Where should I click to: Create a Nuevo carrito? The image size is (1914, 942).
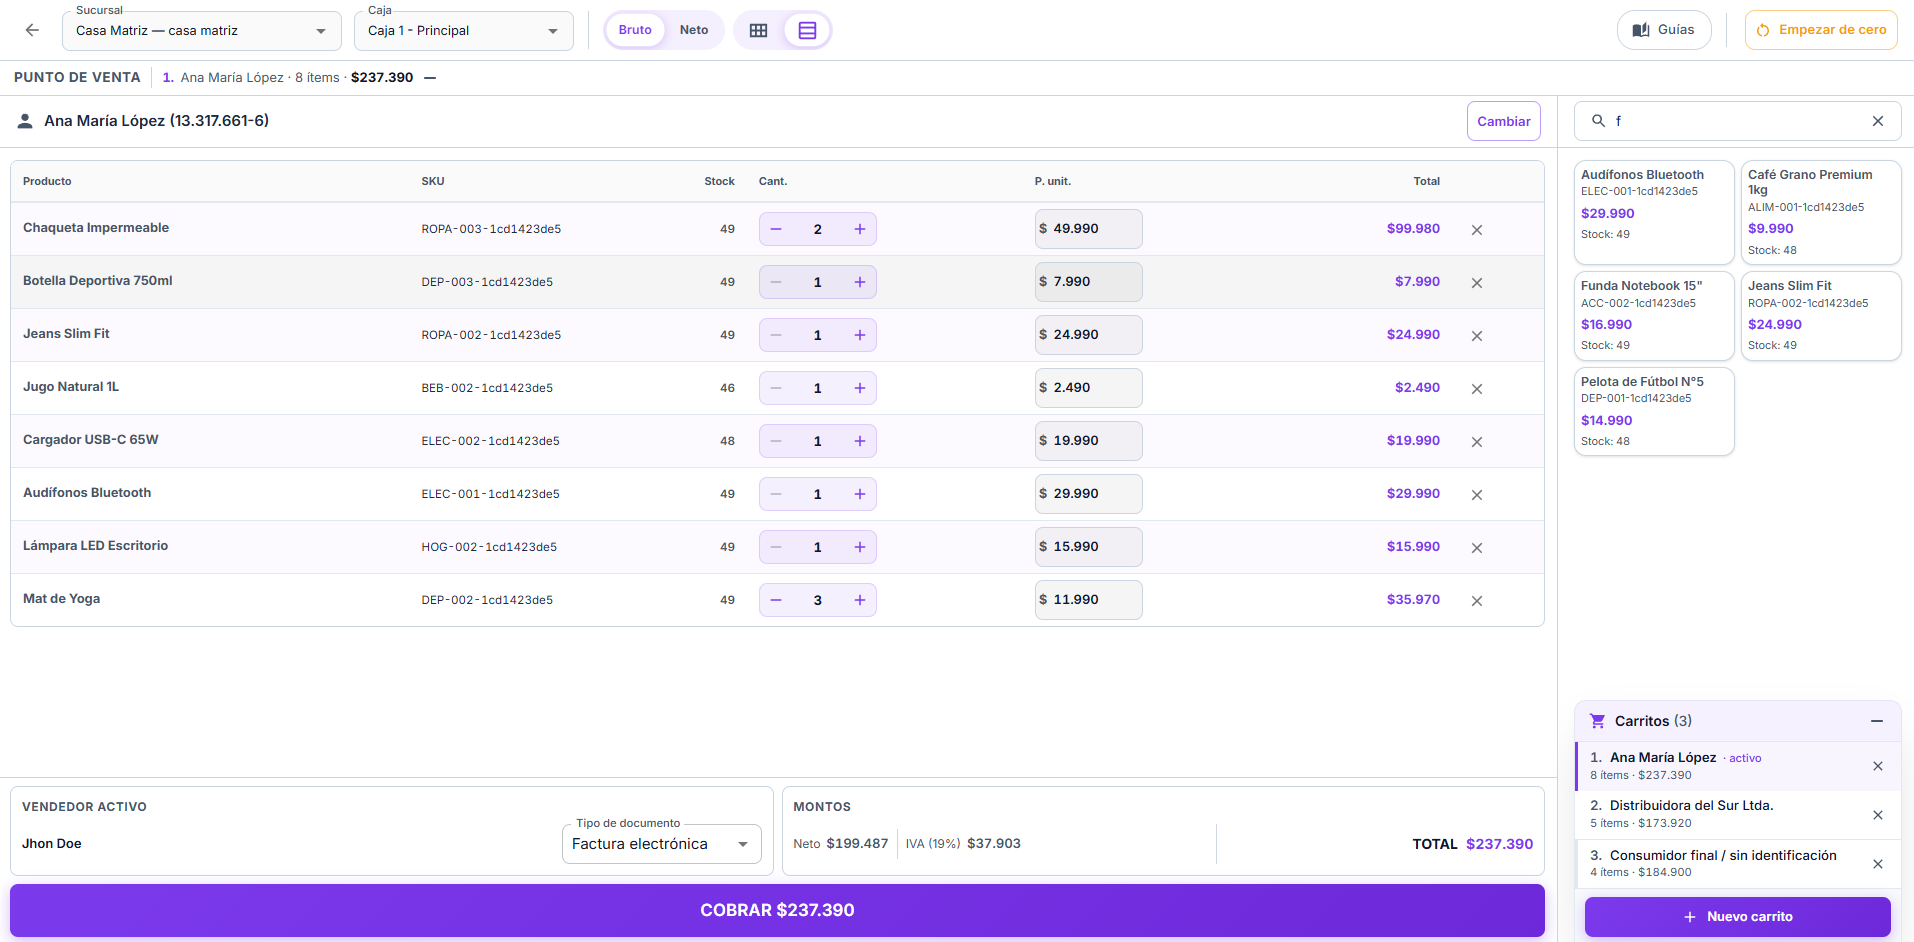[1738, 917]
